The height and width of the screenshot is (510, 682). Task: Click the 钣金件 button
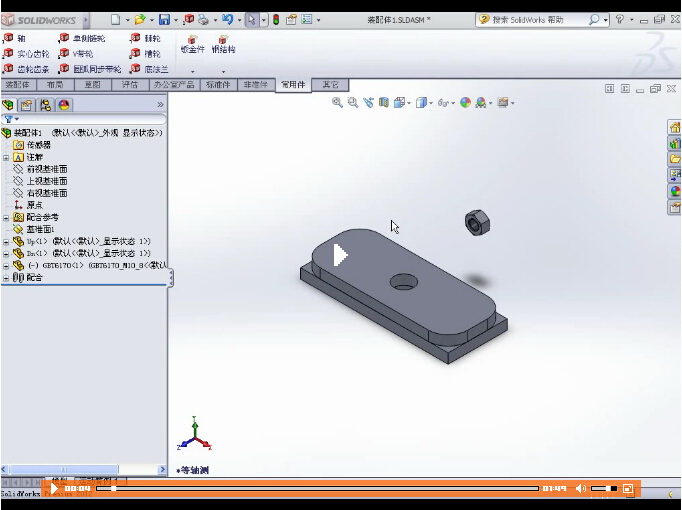pos(192,45)
